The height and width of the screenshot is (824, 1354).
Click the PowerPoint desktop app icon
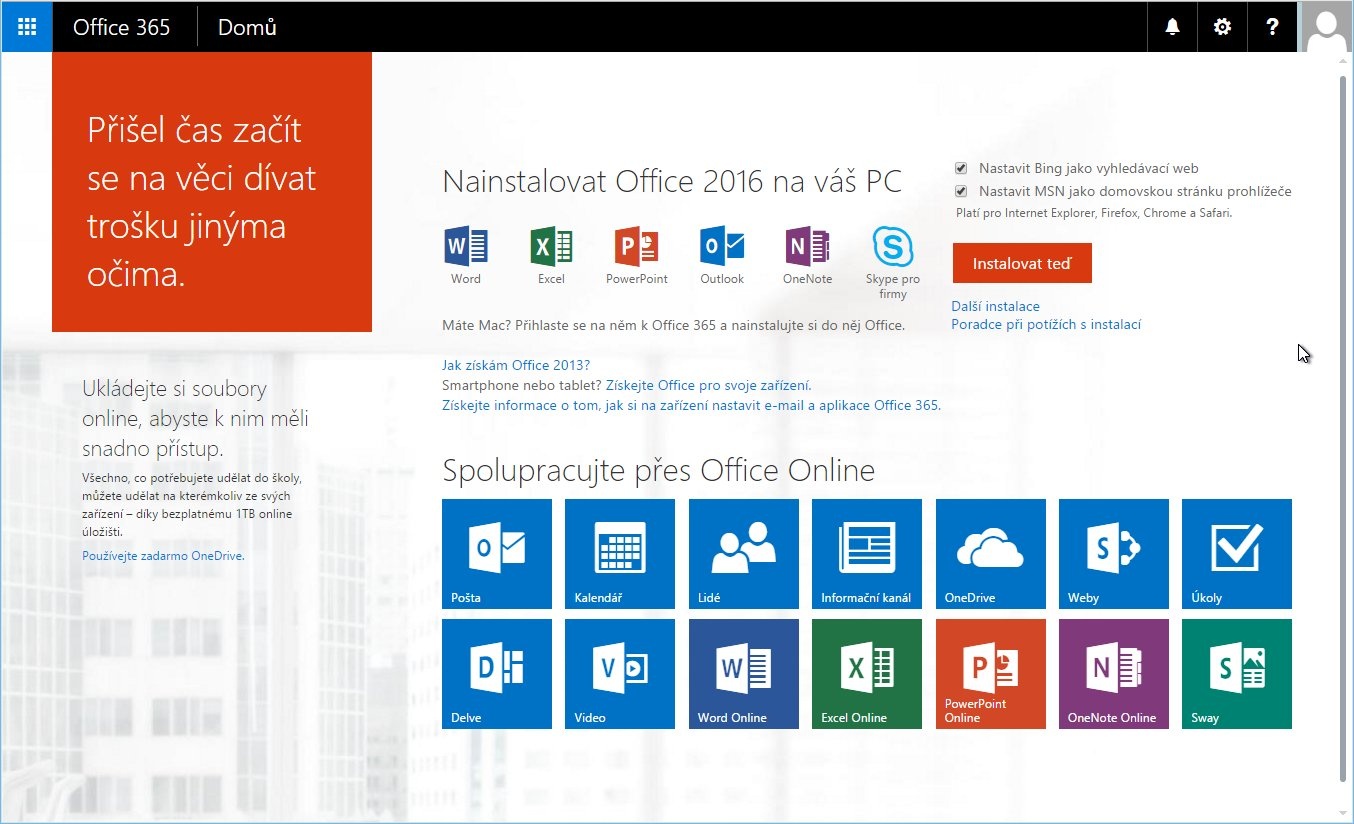coord(637,246)
